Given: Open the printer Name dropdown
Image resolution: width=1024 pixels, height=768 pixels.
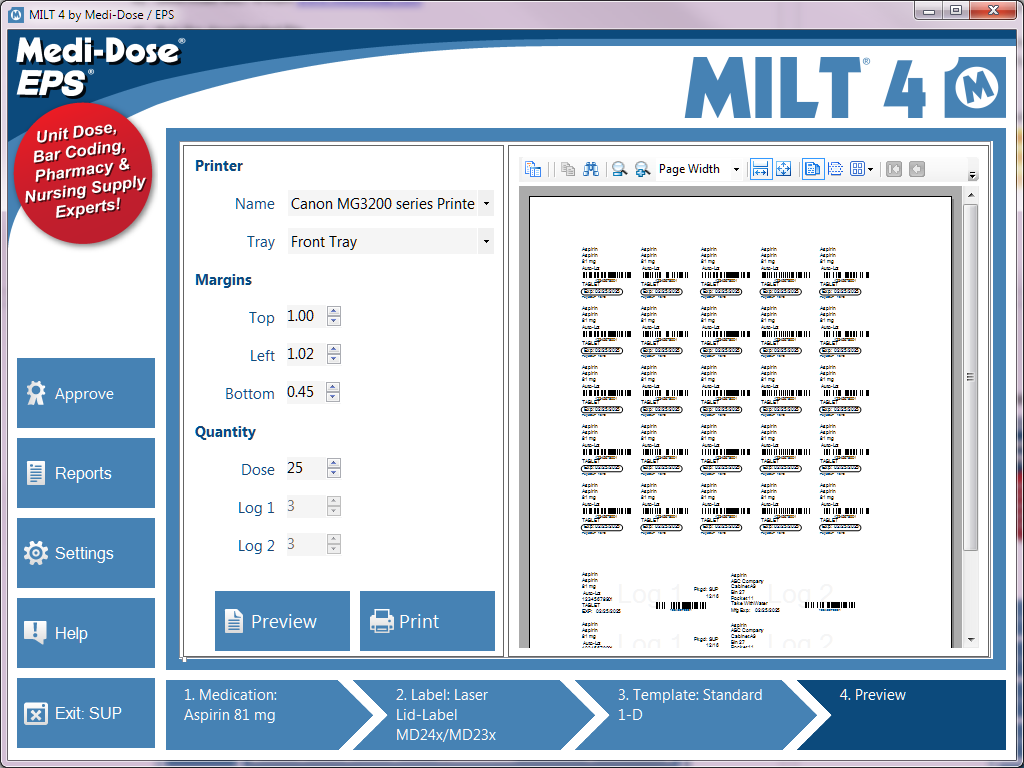Looking at the screenshot, I should (486, 204).
